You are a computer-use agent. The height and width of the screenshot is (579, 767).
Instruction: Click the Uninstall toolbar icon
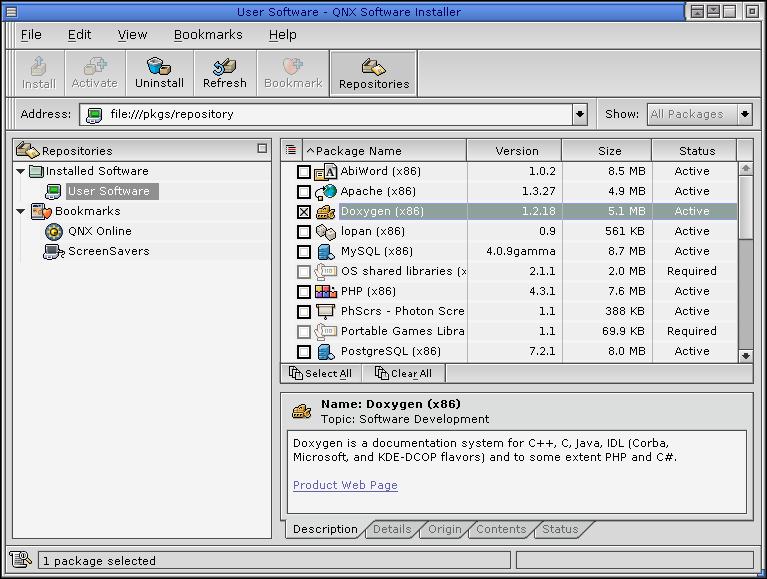[159, 66]
